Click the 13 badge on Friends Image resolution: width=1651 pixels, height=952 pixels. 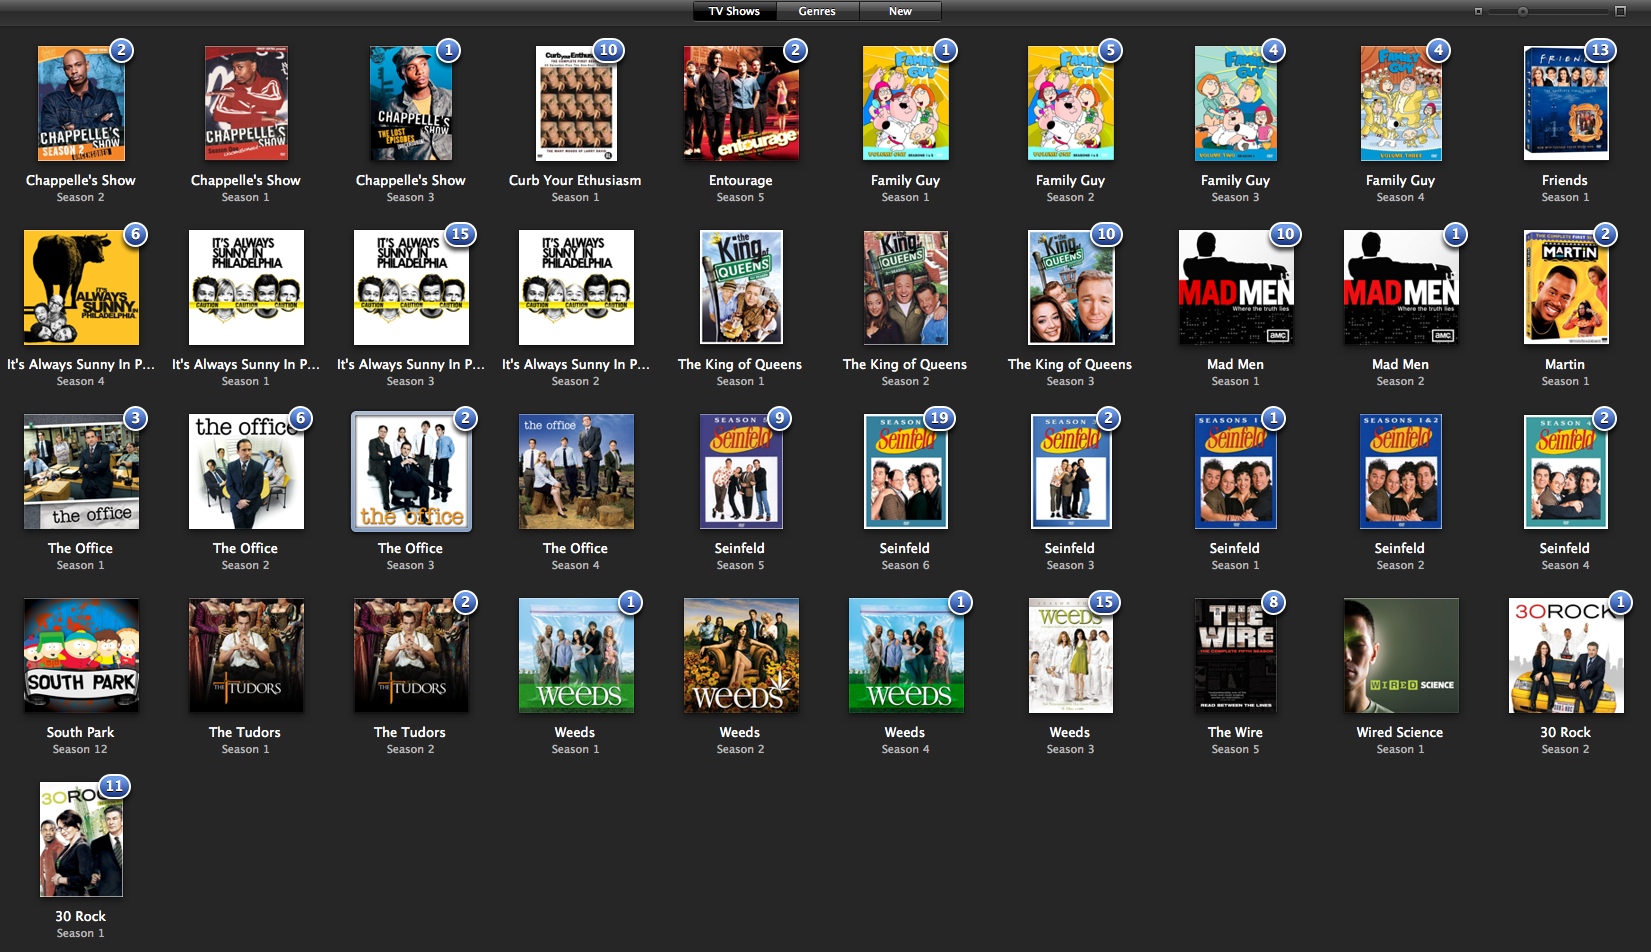pos(1600,50)
